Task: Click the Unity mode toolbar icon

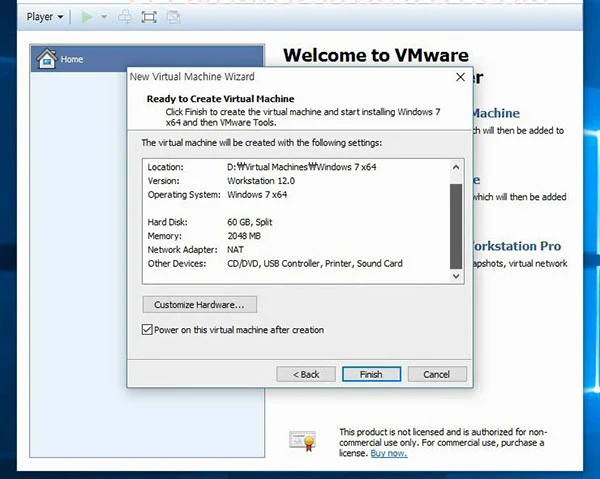Action: (x=173, y=17)
